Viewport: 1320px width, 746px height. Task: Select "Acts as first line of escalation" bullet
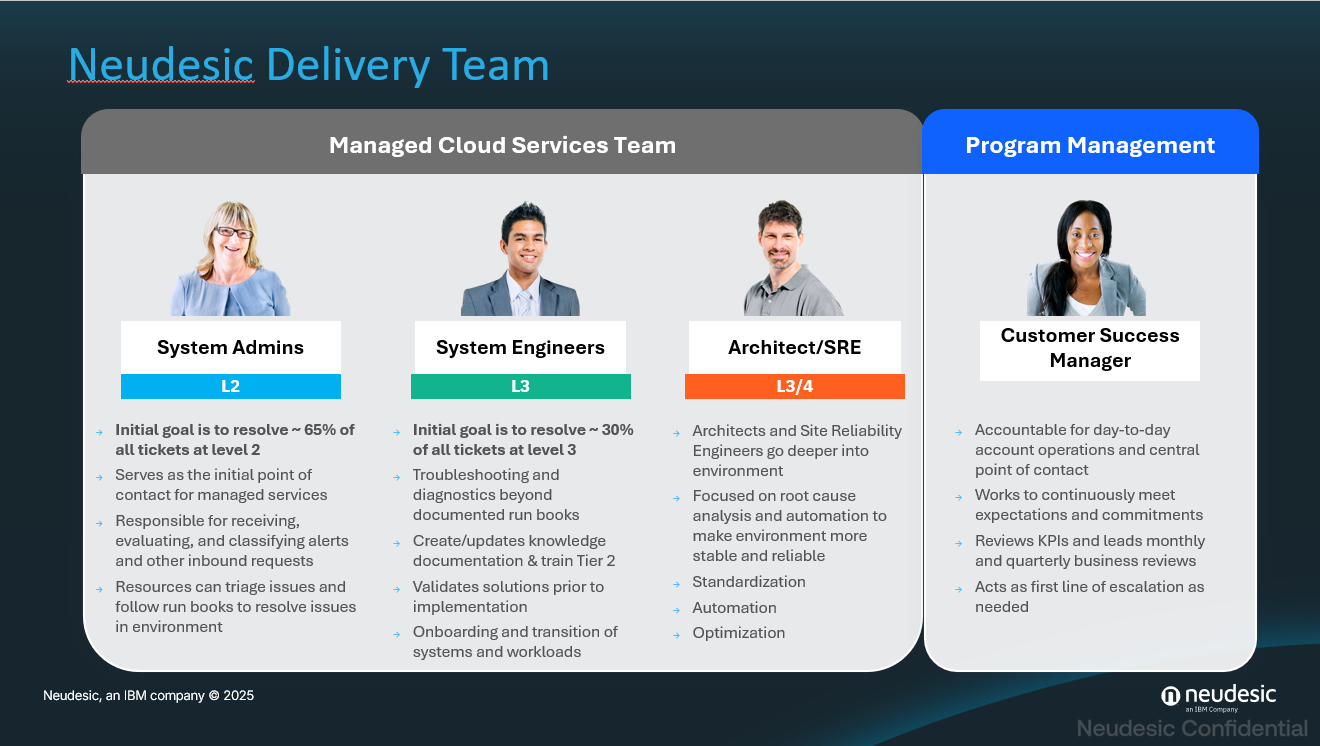pos(1090,597)
